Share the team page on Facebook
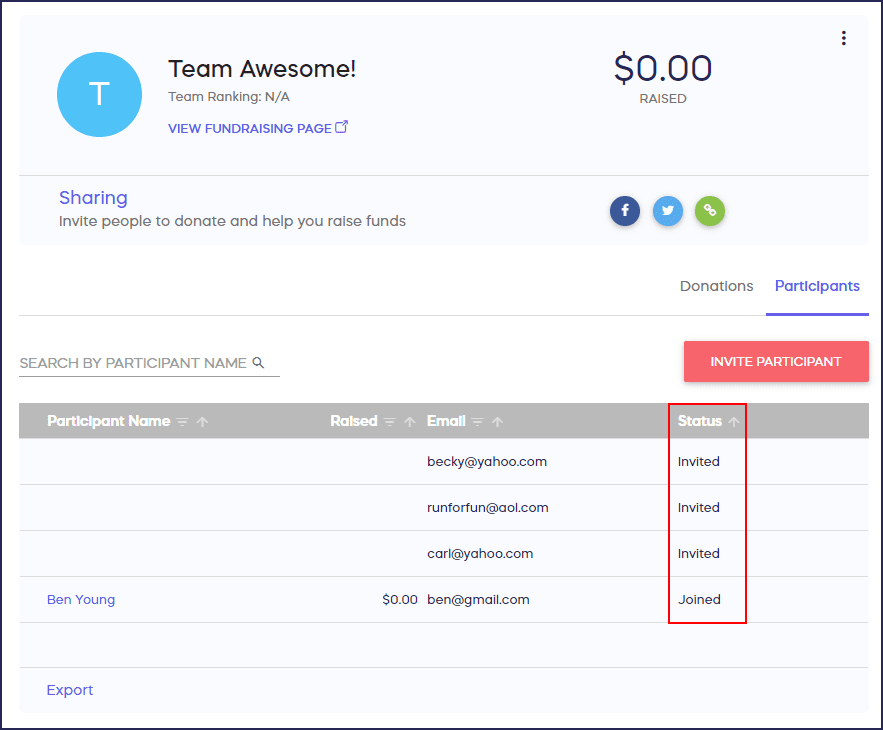The height and width of the screenshot is (730, 883). point(625,211)
